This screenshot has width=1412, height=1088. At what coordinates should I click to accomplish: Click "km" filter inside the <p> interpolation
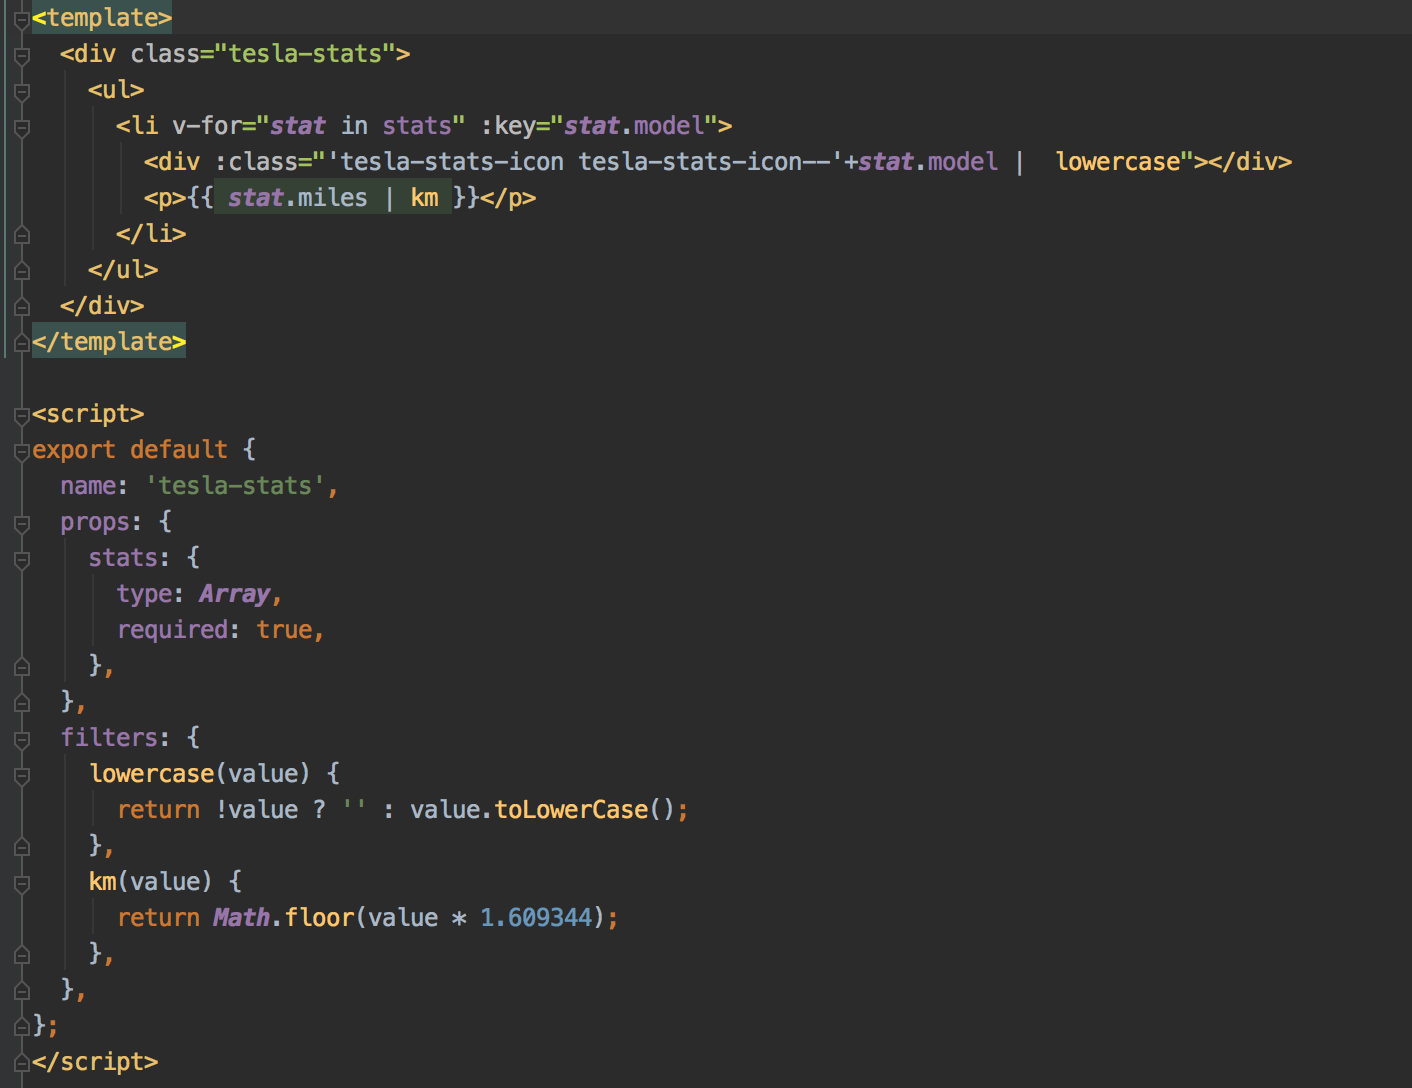click(x=425, y=198)
